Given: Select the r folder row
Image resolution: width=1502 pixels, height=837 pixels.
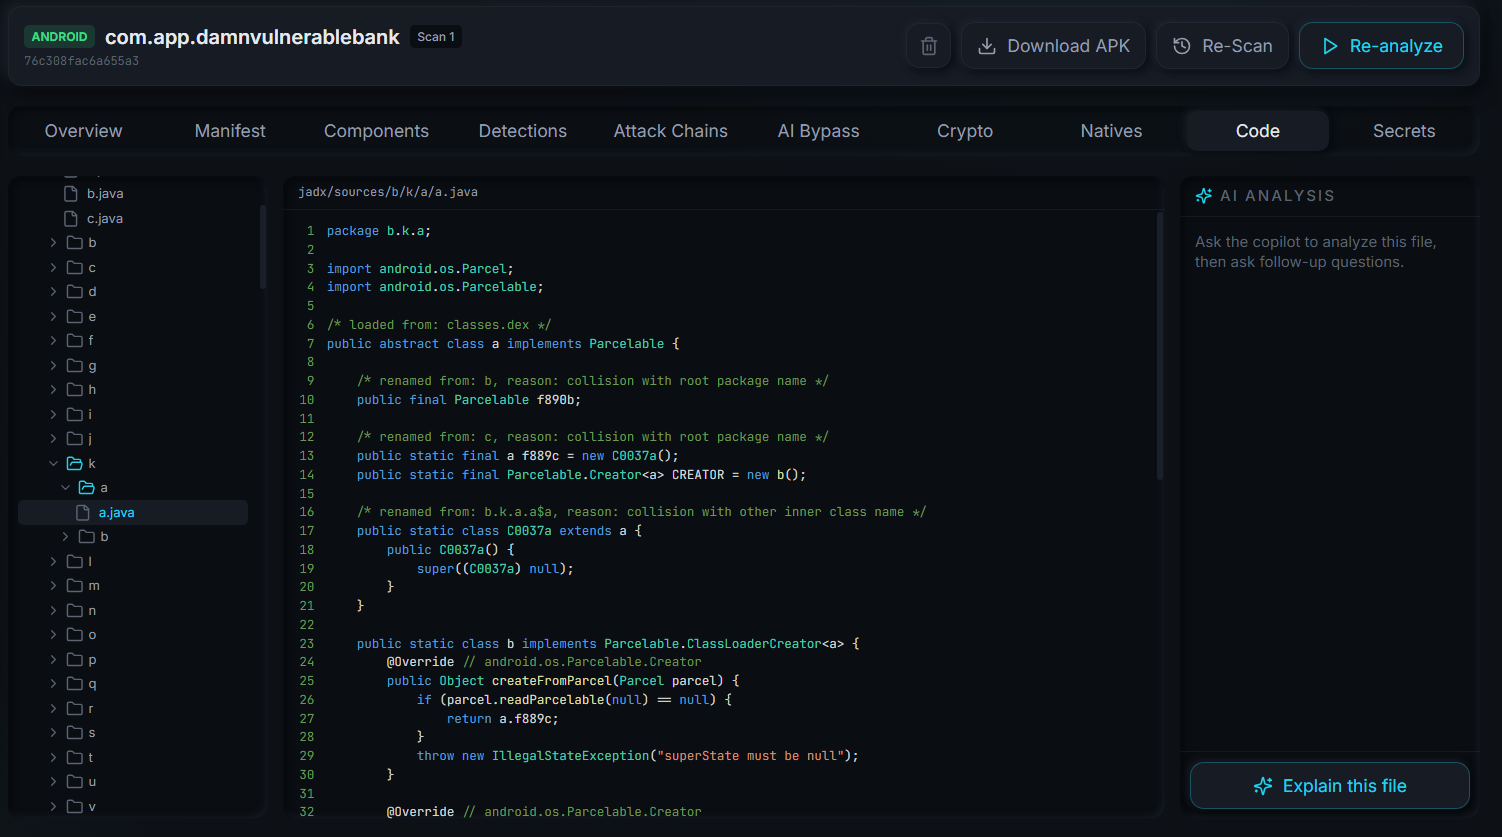Looking at the screenshot, I should pos(133,709).
